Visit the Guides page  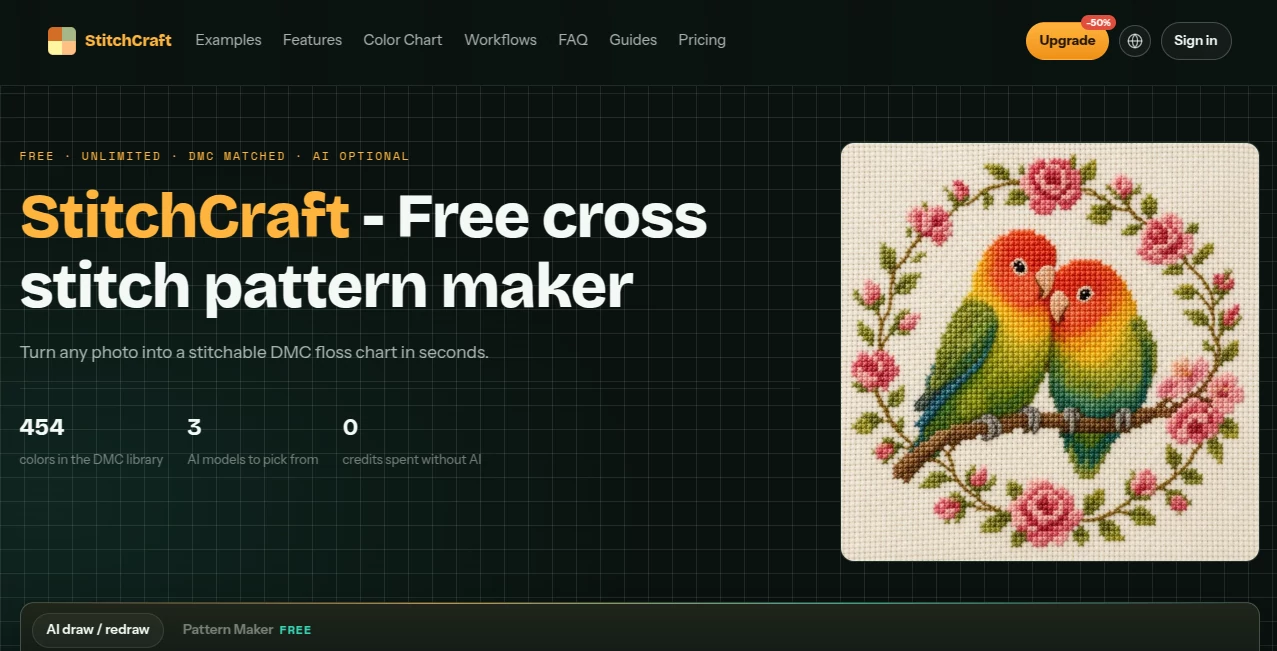coord(633,40)
